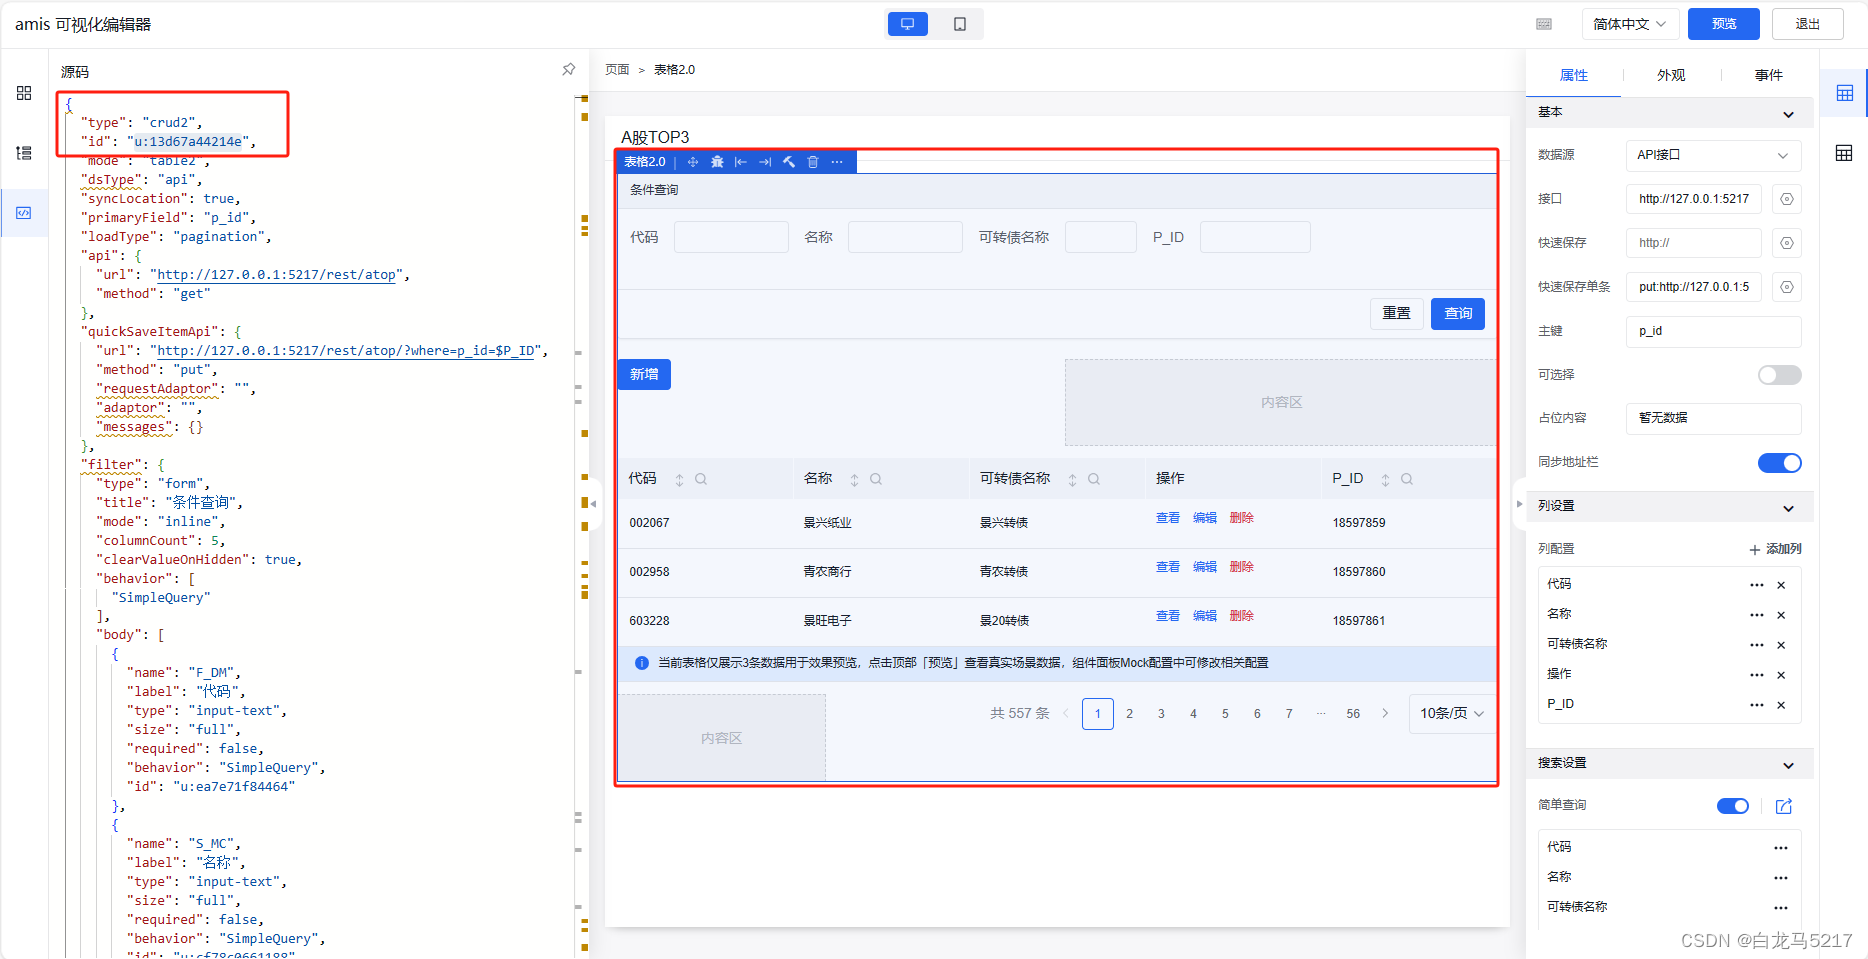Click the 重置 button in filter
Screen dimensions: 1868x959
[x=1396, y=313]
